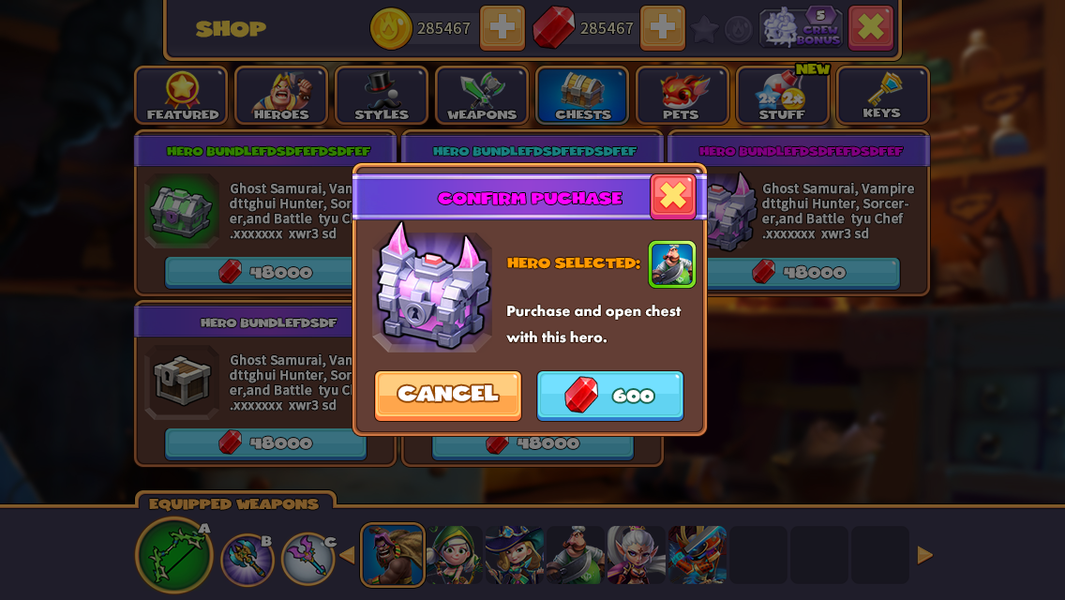The image size is (1065, 600).
Task: Show next heroes with right arrow
Action: (x=924, y=555)
